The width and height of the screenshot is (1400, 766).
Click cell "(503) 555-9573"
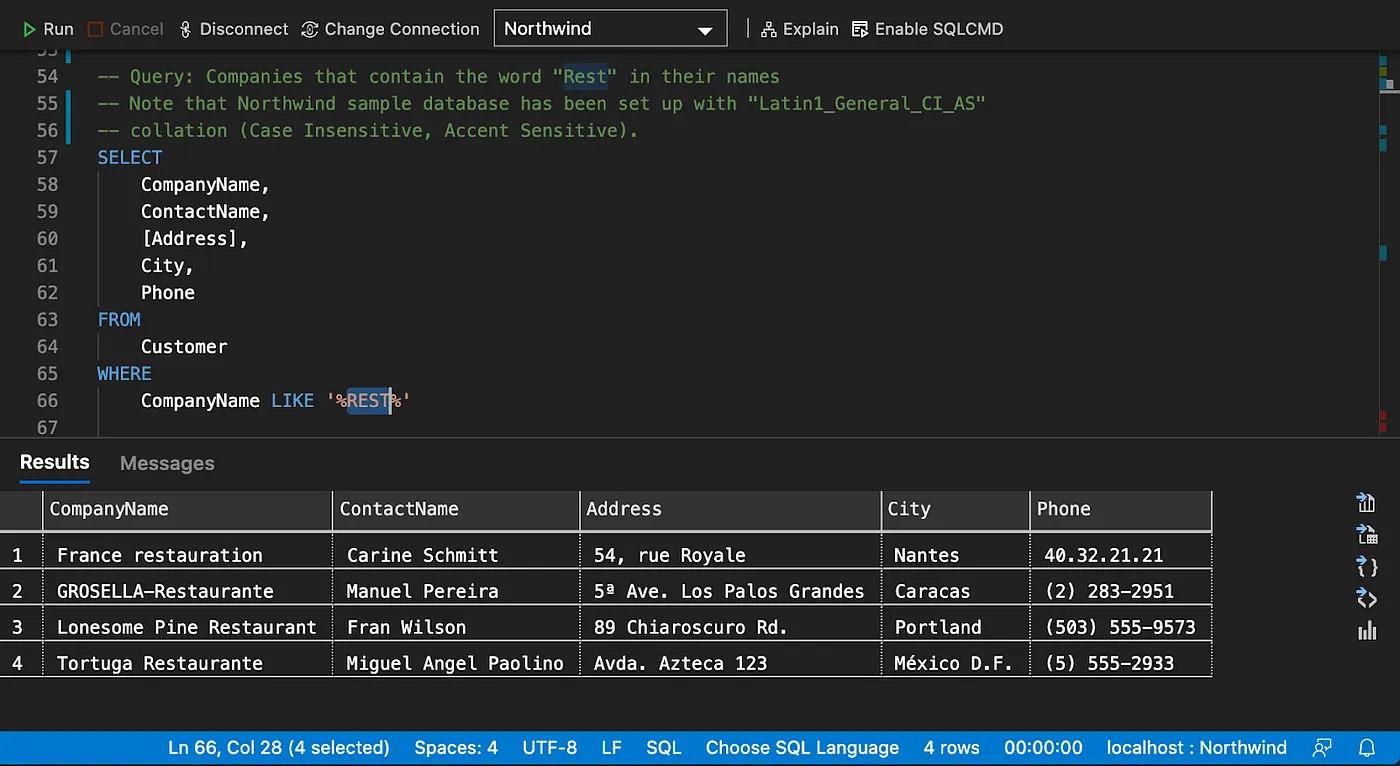[1120, 627]
